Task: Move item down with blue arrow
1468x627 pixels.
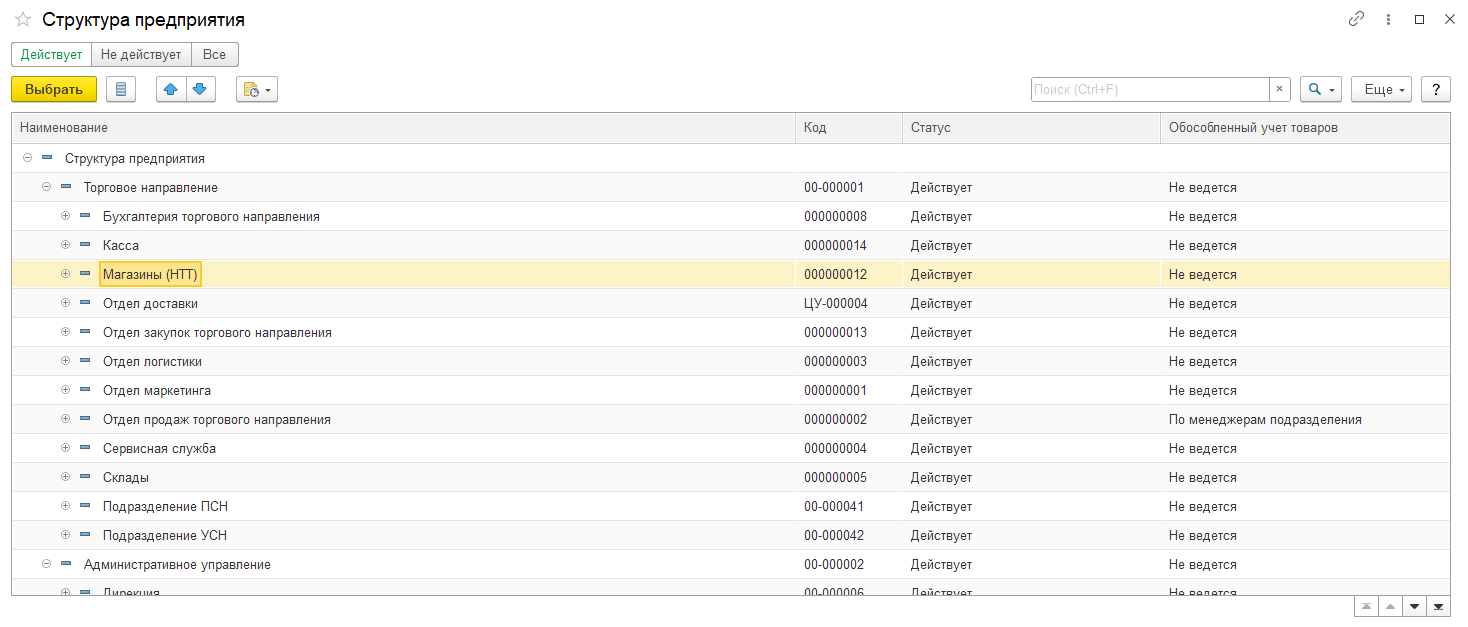Action: (x=200, y=89)
